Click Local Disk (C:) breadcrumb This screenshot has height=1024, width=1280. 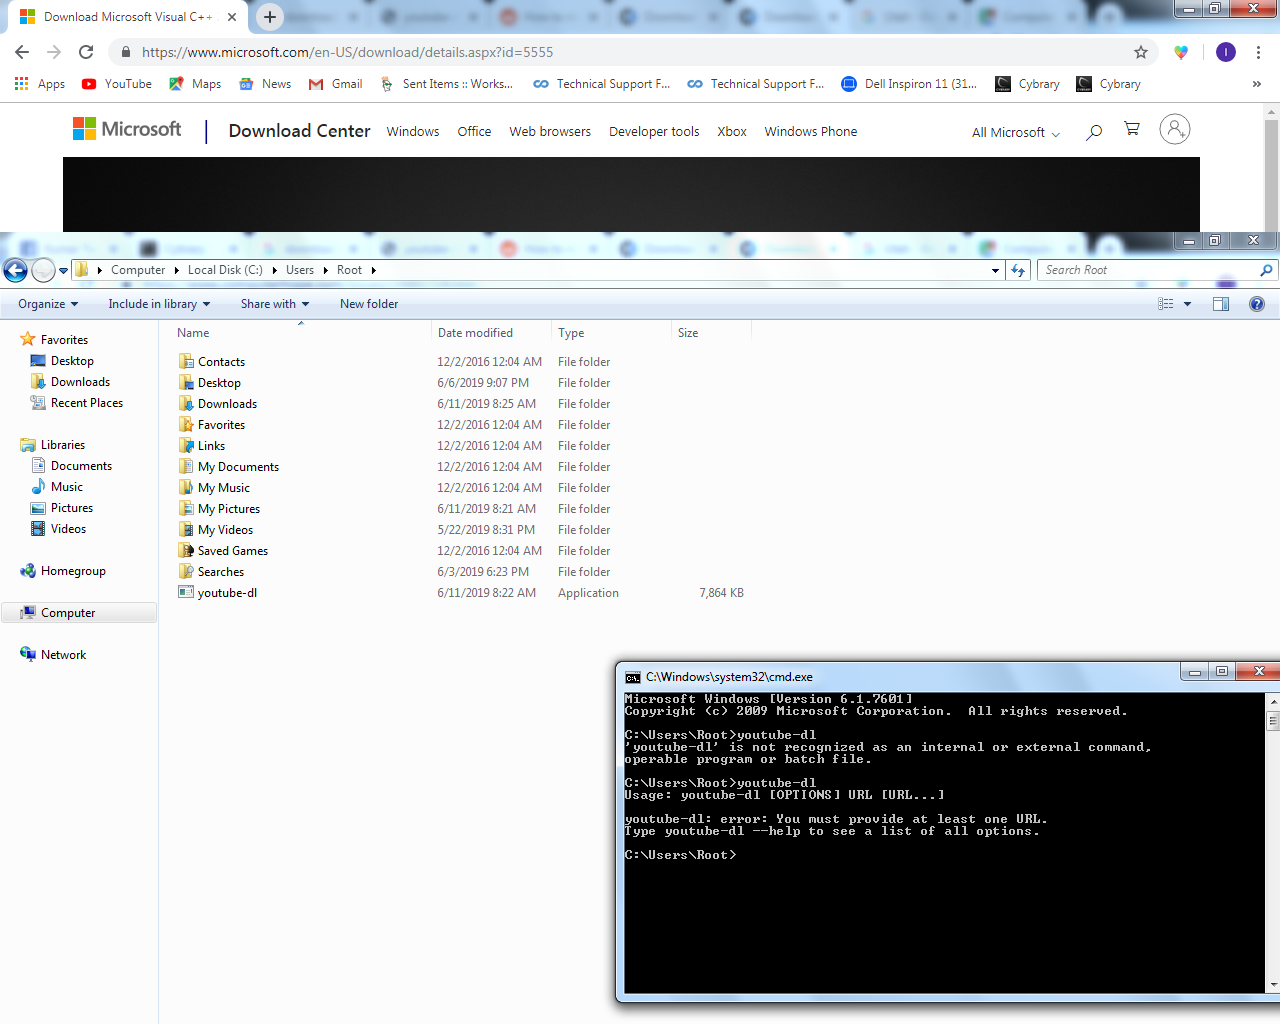(x=225, y=270)
